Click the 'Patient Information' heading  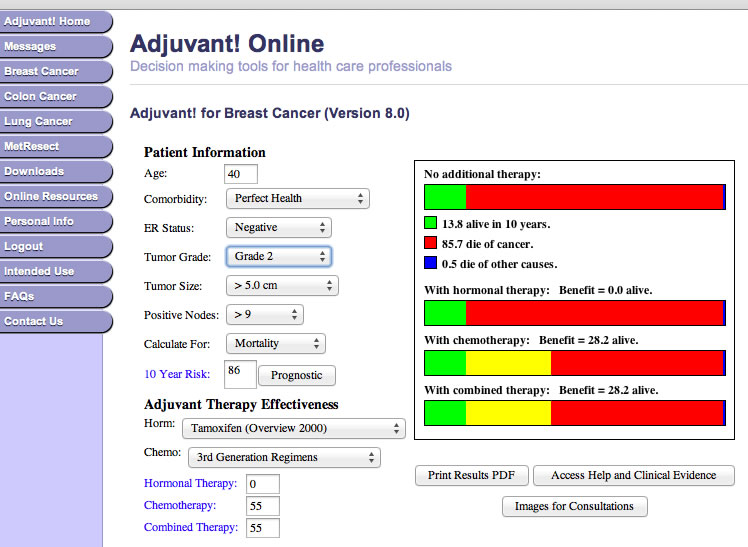pyautogui.click(x=205, y=153)
